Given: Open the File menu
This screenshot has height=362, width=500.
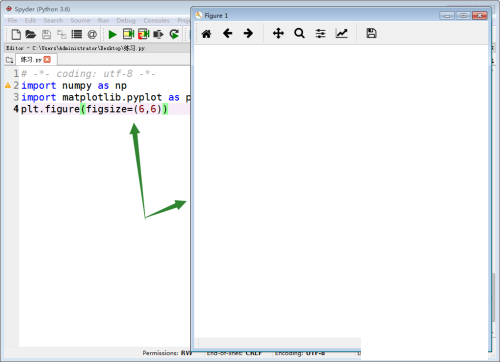Looking at the screenshot, I should pos(12,21).
